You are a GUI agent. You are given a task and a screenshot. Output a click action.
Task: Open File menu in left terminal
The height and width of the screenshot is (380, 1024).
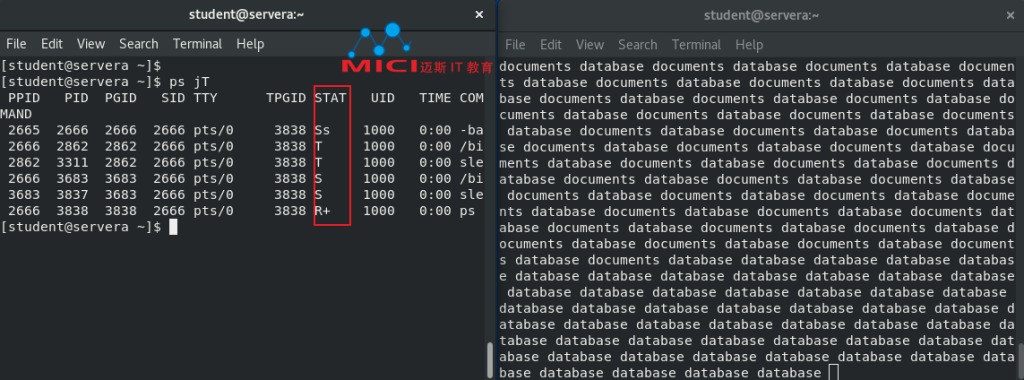coord(16,44)
